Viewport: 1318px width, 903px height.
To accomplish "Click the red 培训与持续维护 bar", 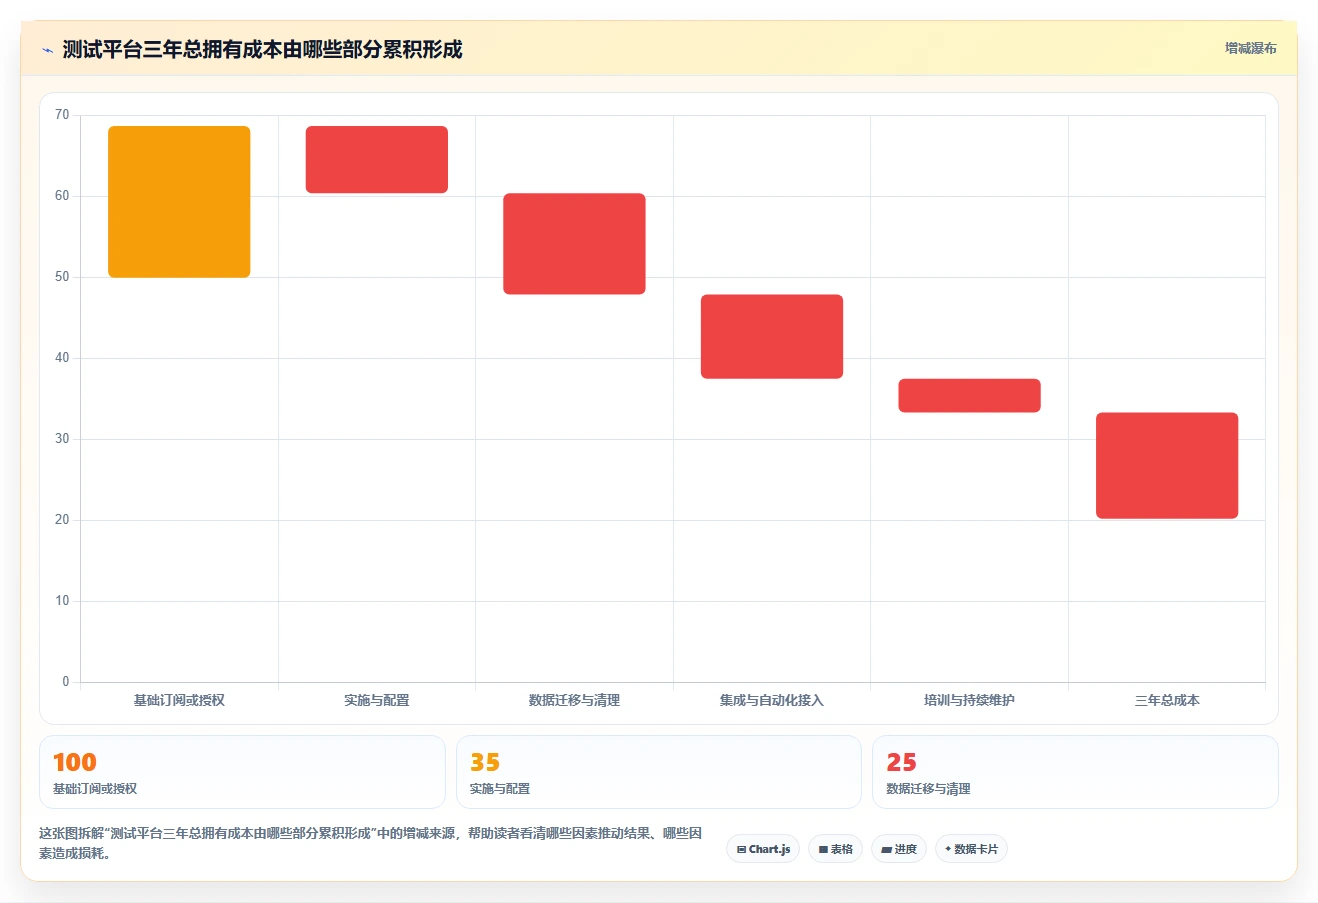I will pos(969,396).
